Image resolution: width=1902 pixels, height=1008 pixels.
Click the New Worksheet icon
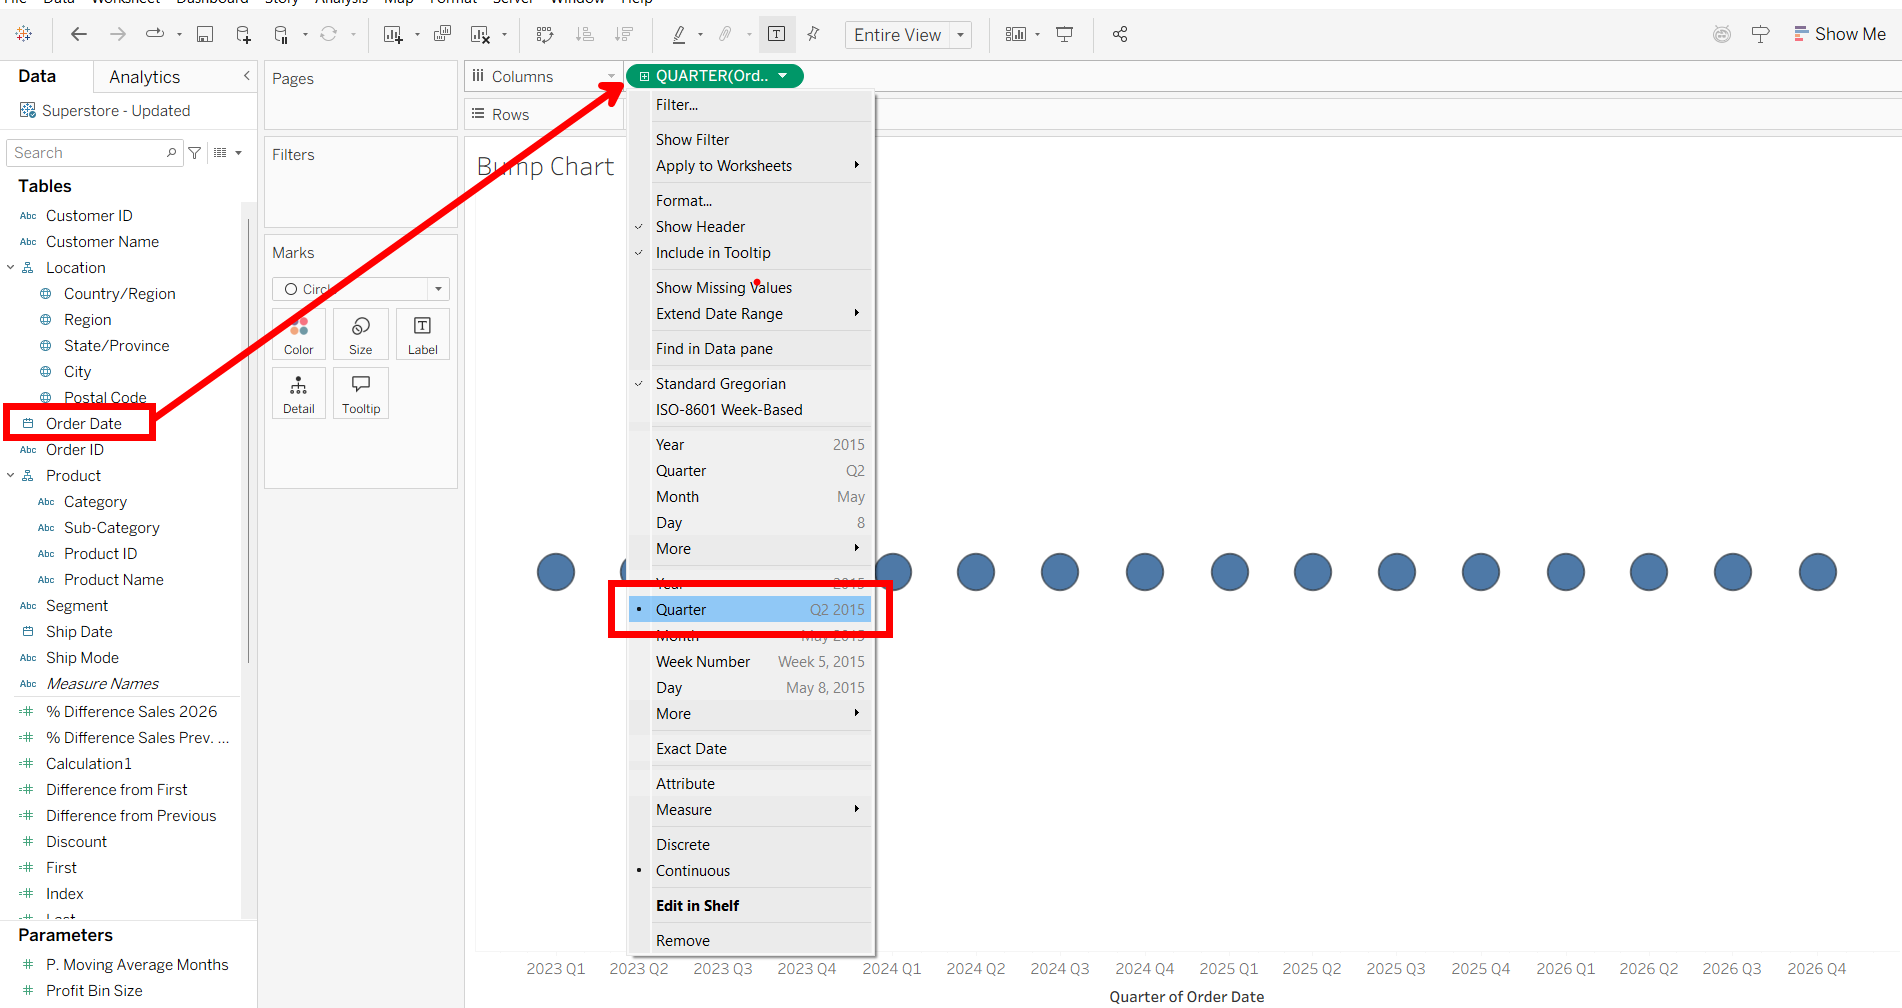393,34
